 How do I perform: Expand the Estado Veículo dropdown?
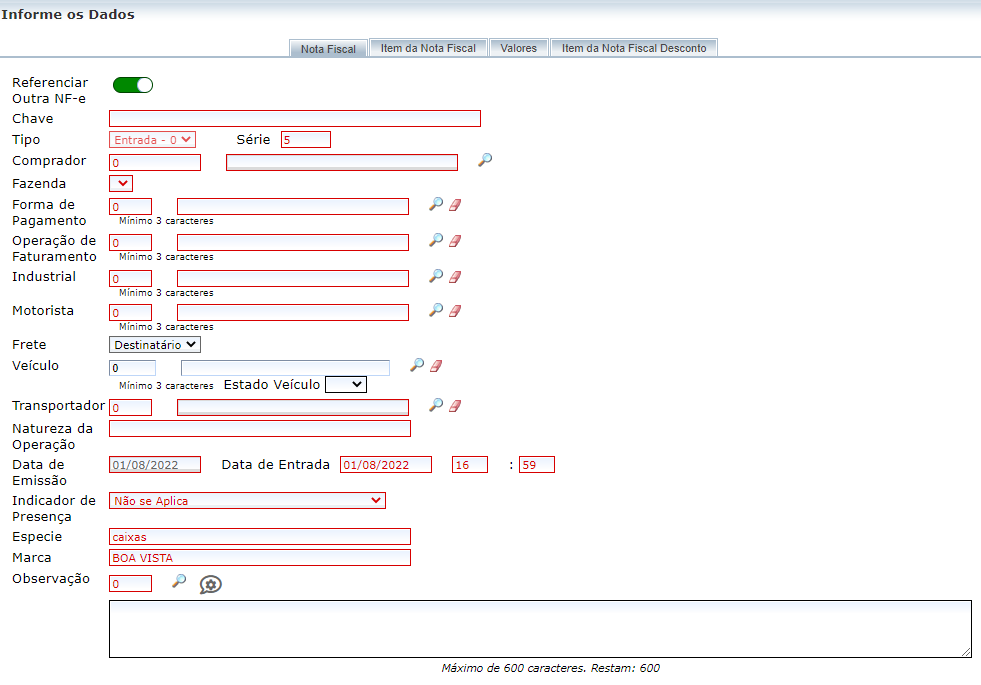[x=345, y=384]
